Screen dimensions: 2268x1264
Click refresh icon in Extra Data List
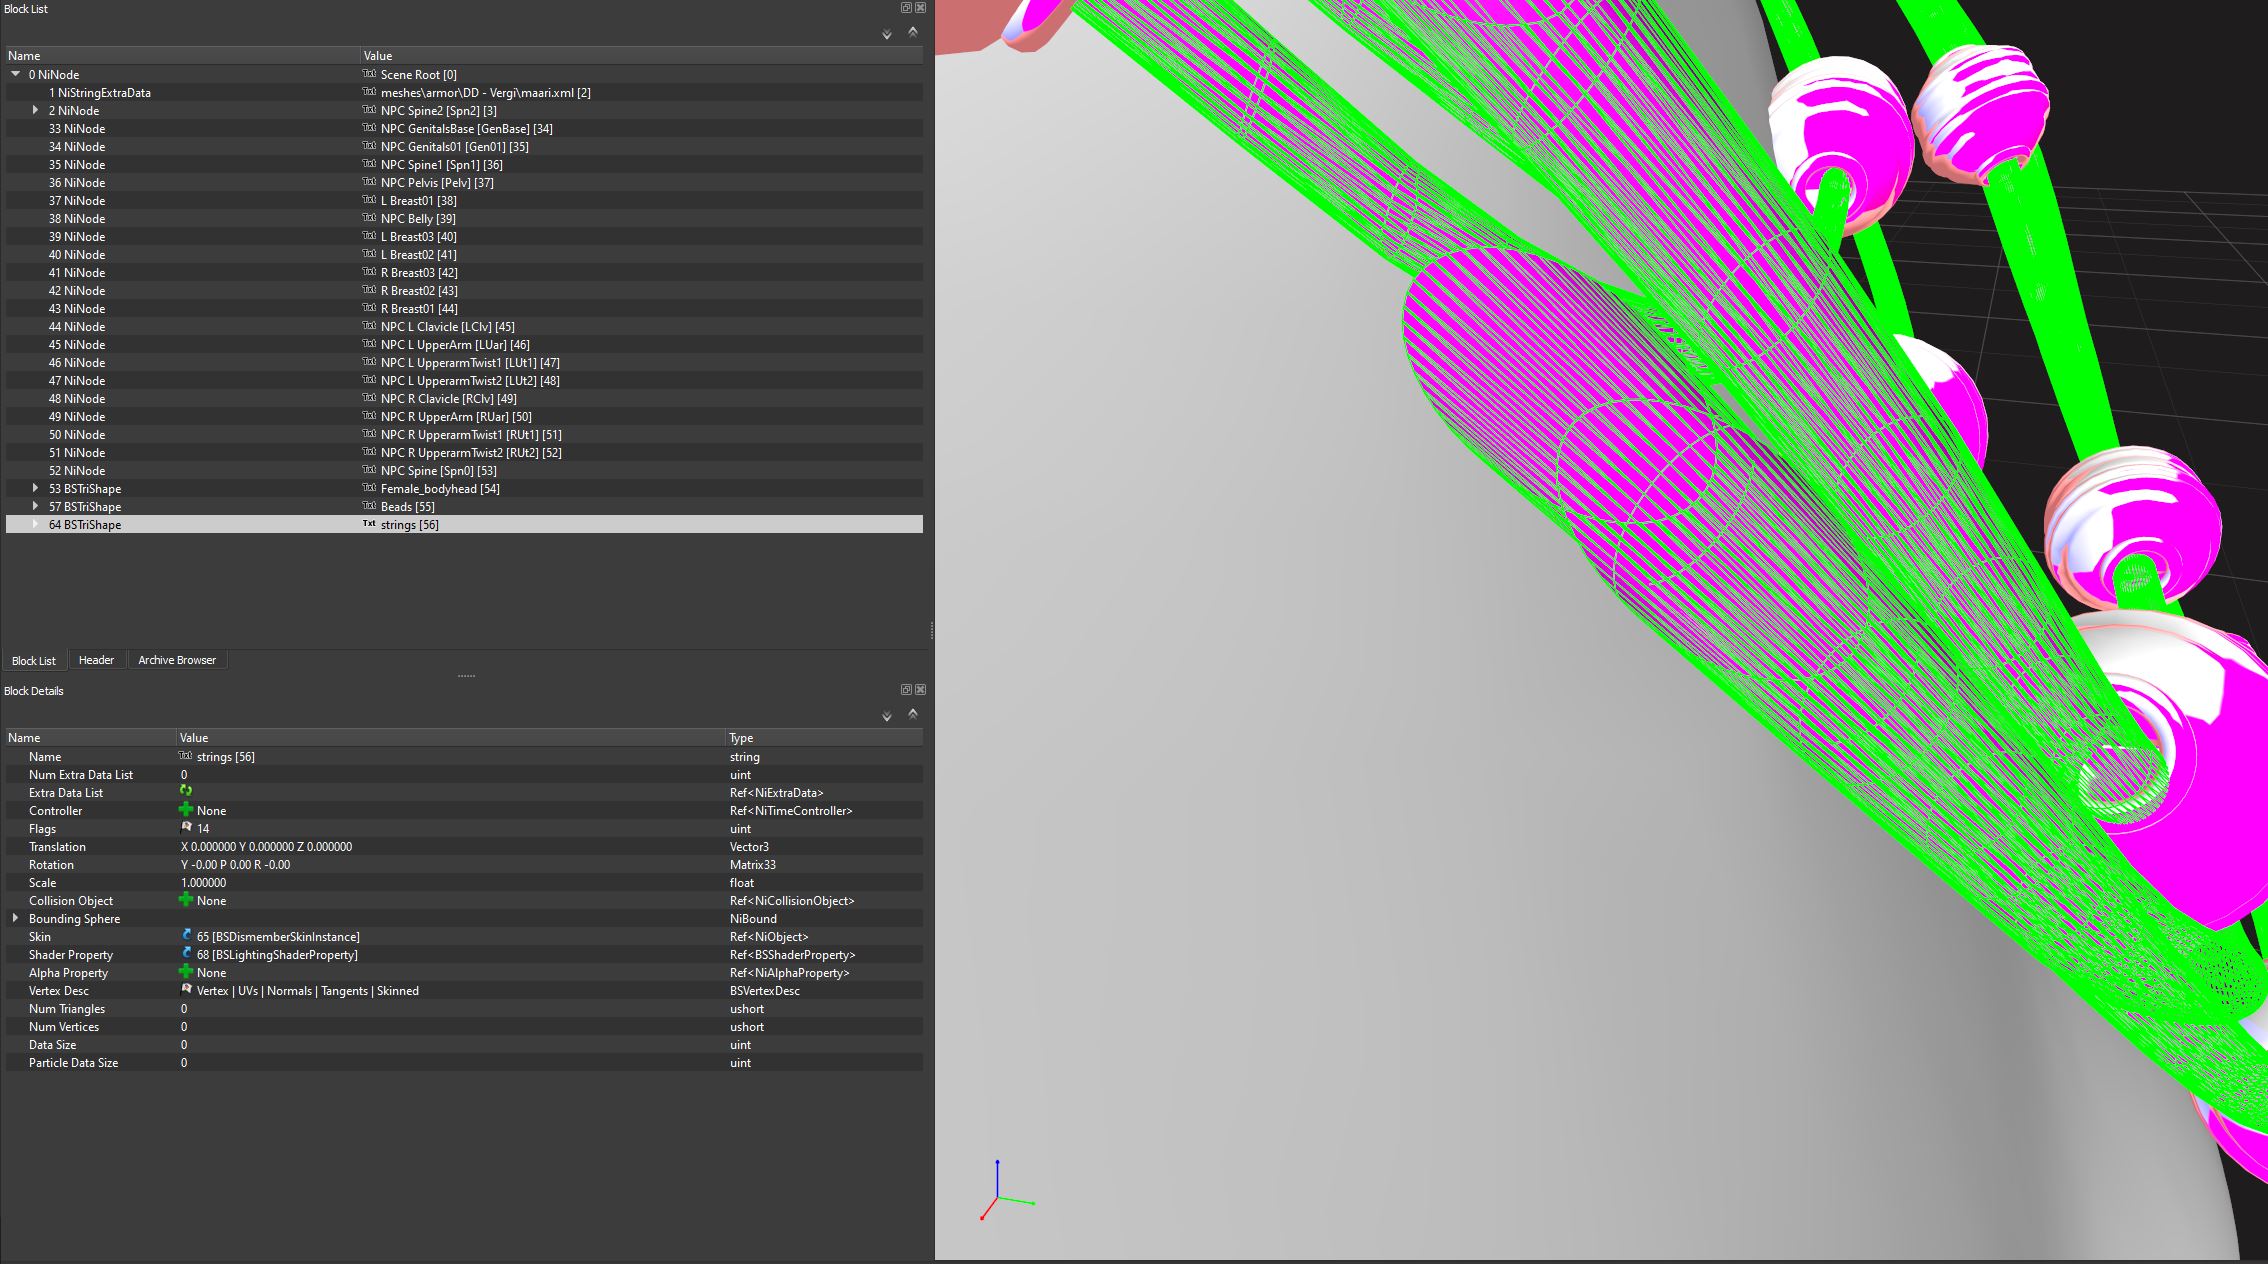click(x=186, y=792)
